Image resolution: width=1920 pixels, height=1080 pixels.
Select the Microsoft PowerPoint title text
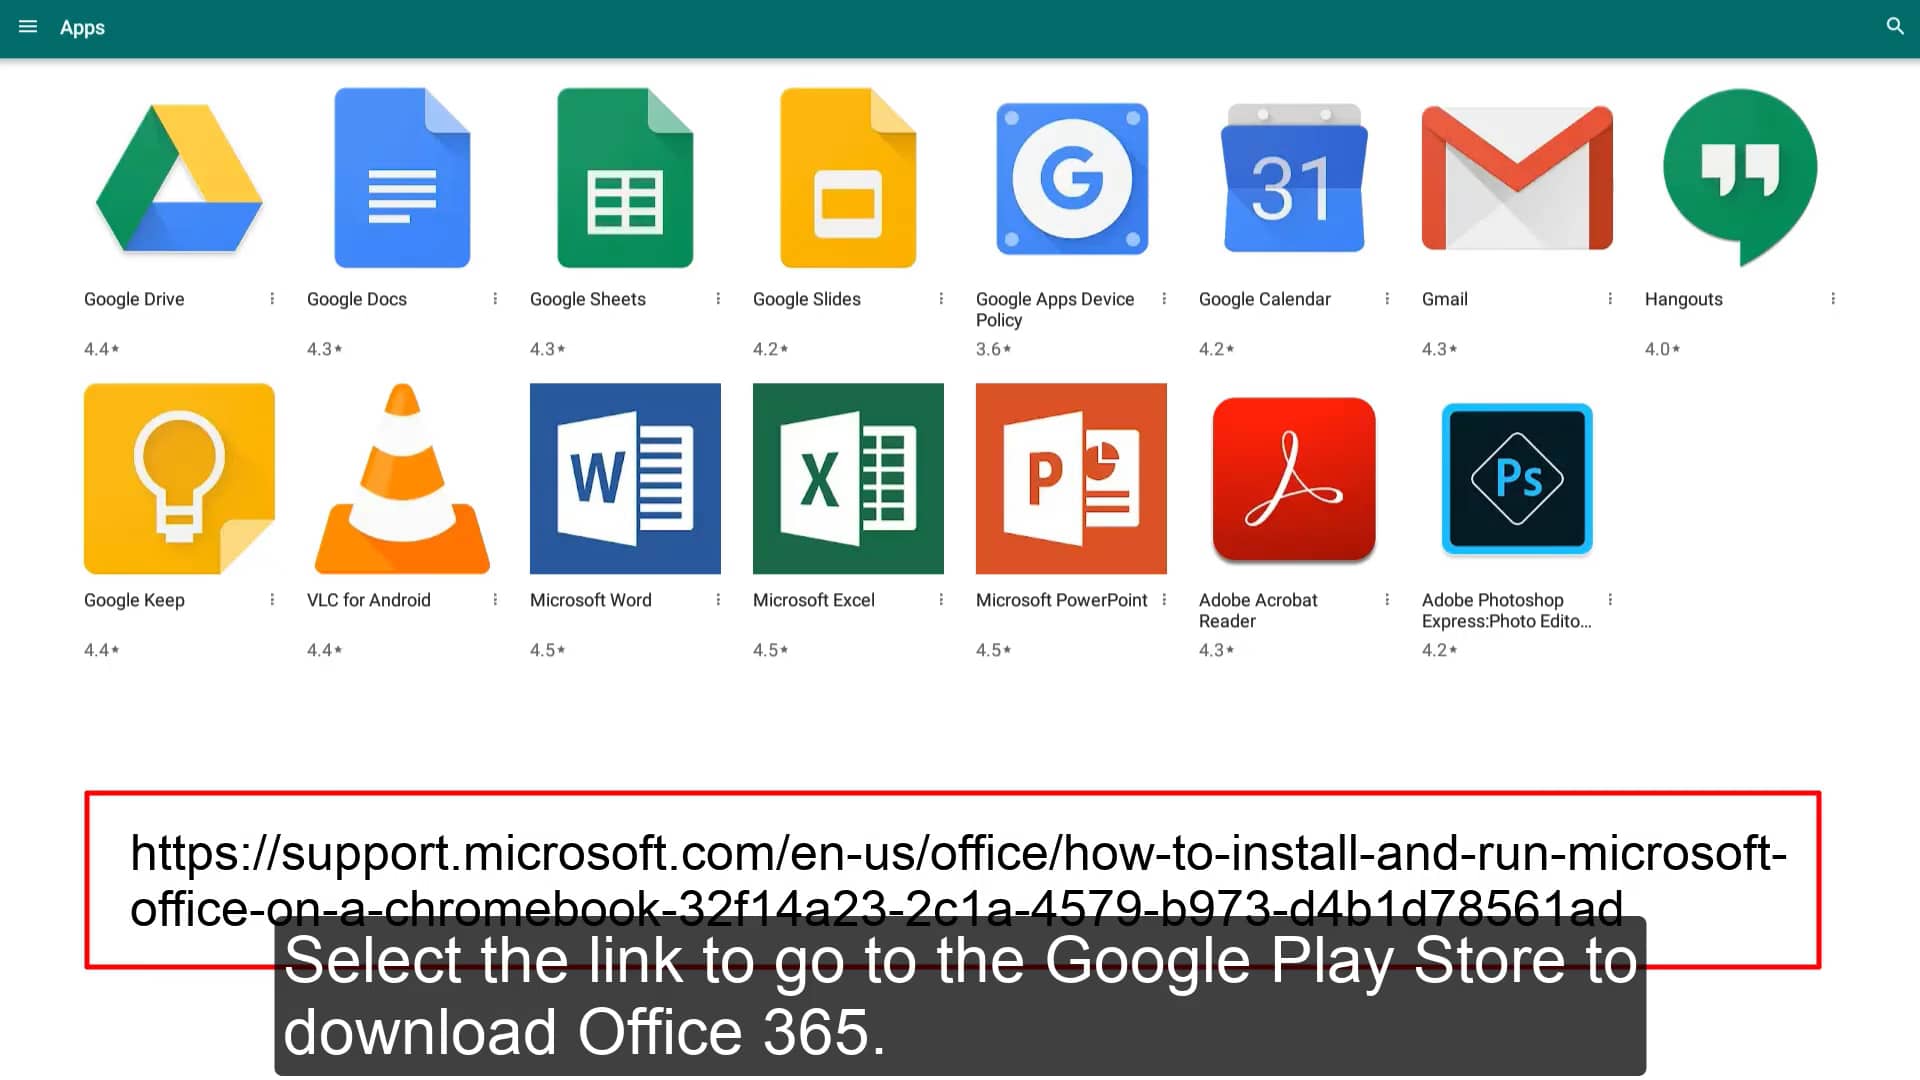[1062, 600]
